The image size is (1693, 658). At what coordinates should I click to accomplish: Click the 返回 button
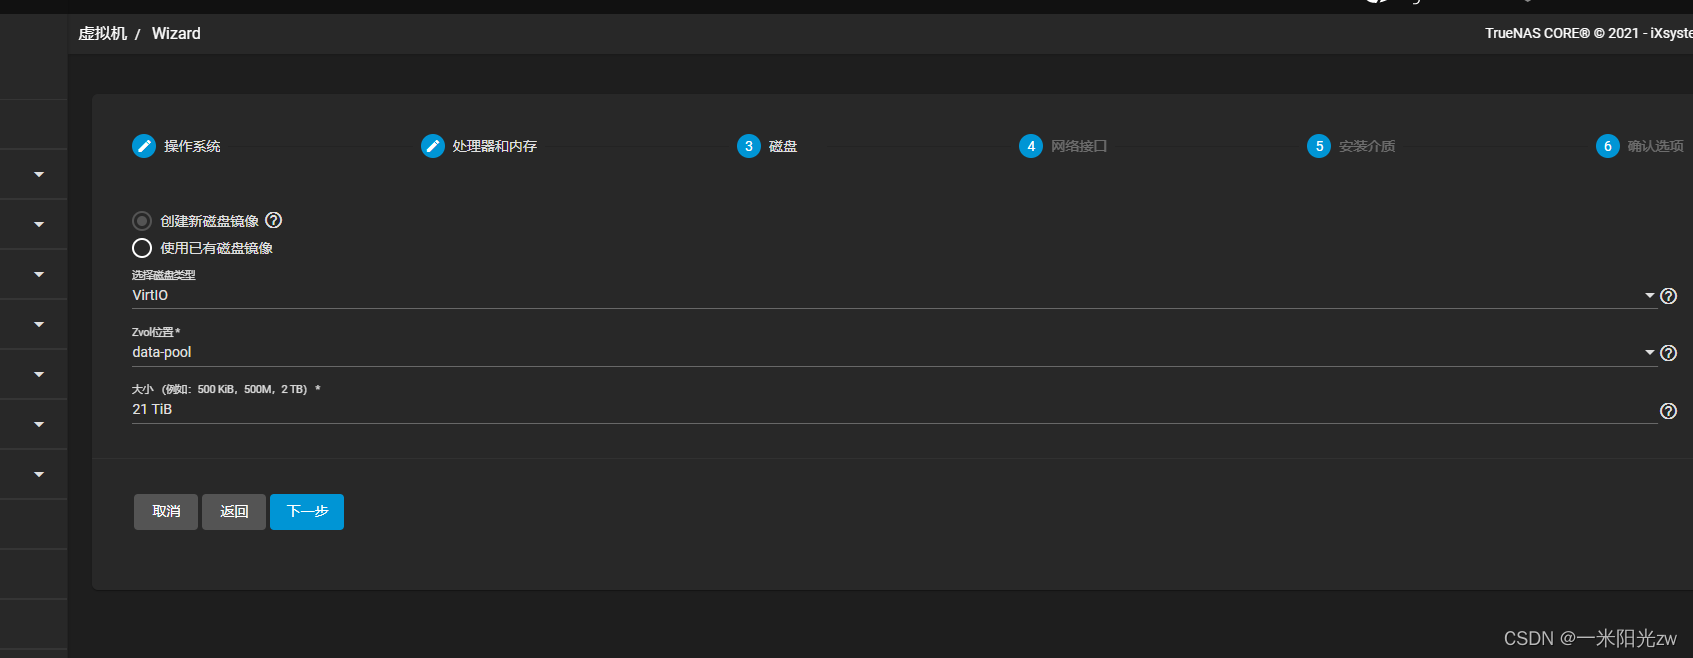tap(234, 512)
